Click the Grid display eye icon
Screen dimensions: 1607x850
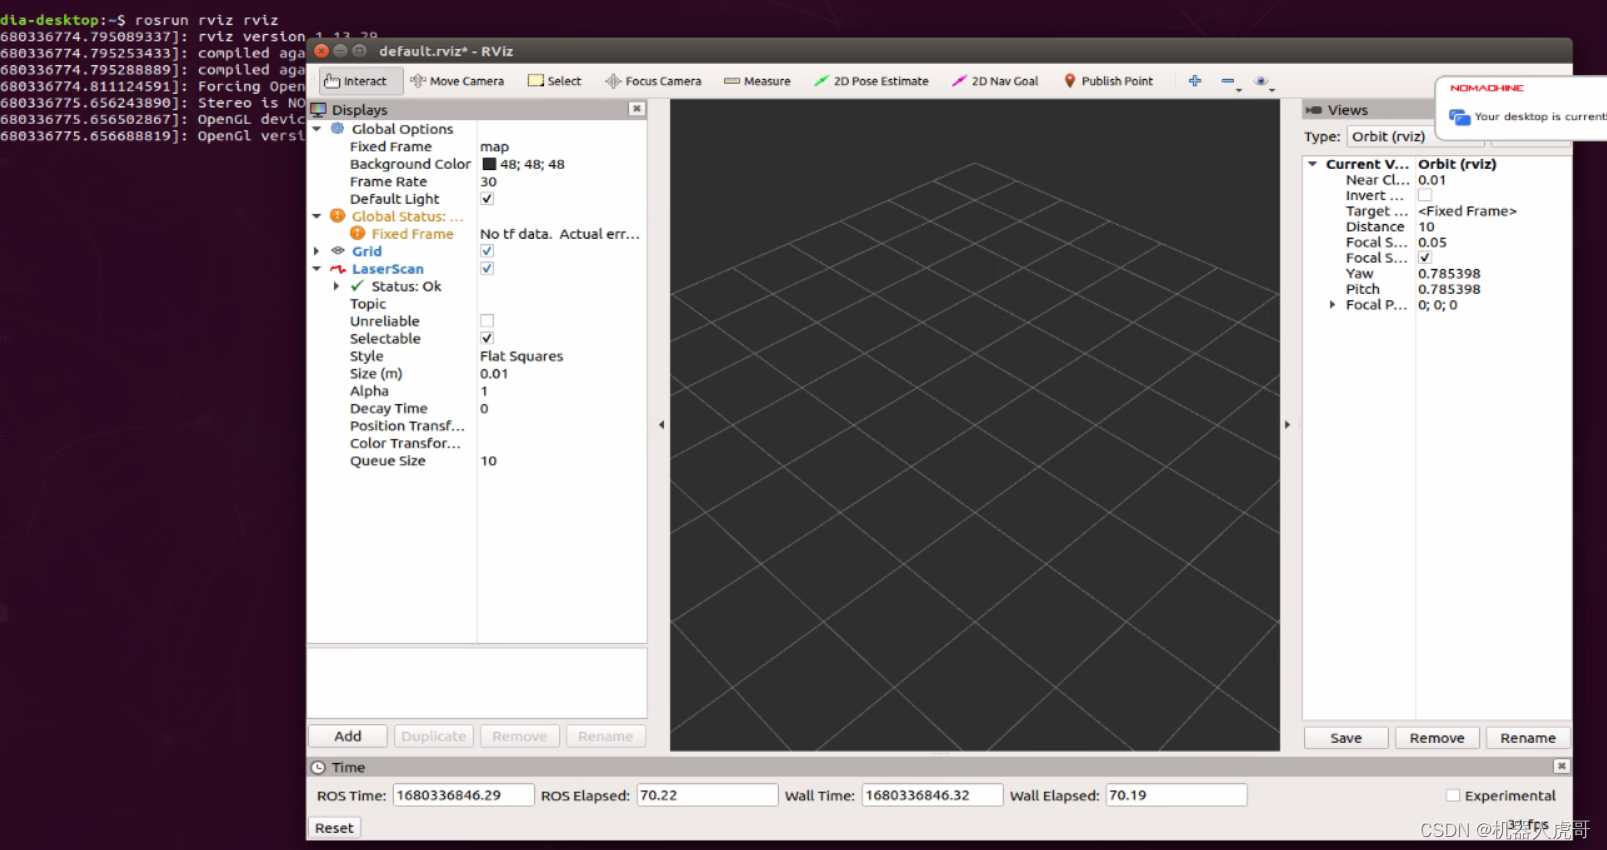pyautogui.click(x=338, y=251)
